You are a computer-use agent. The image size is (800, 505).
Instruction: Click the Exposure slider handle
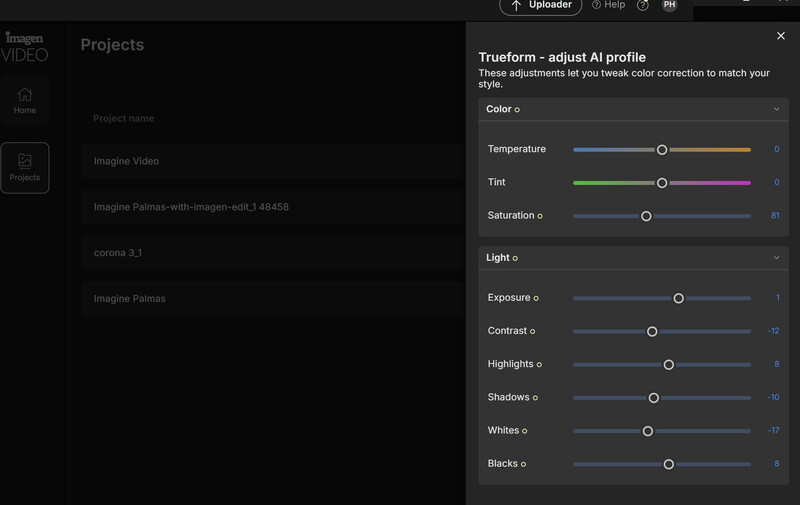point(679,298)
